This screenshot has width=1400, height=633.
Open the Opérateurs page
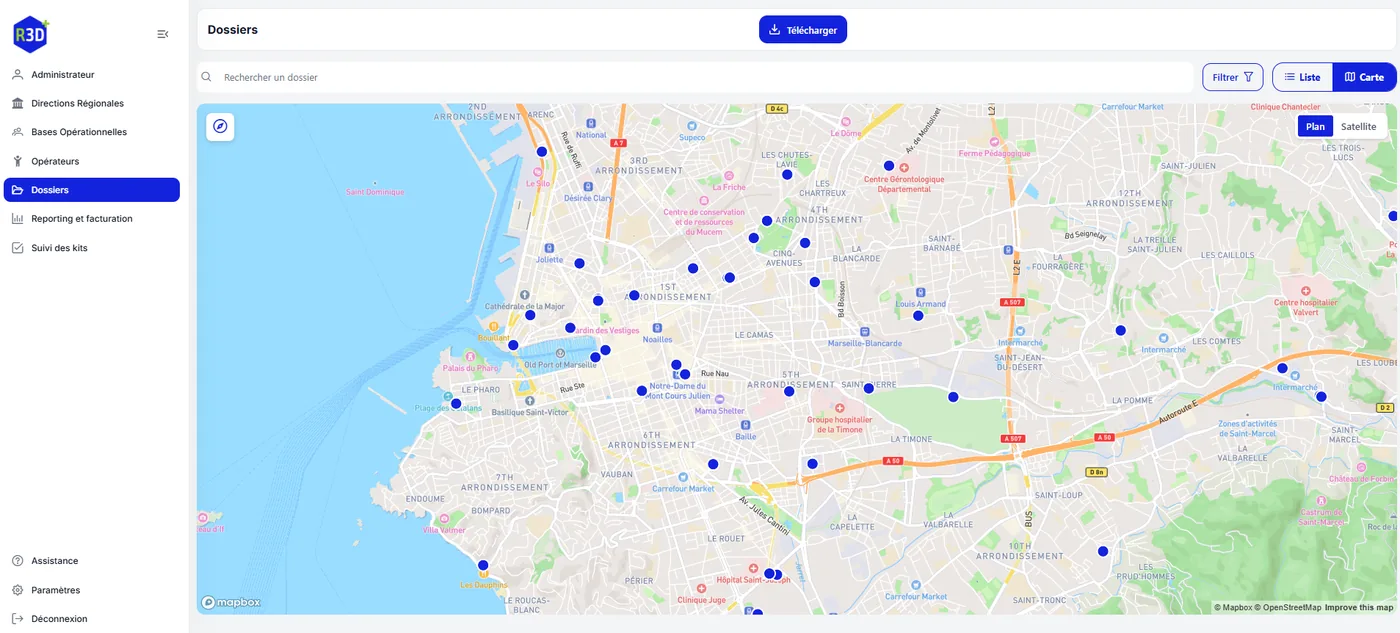click(92, 161)
